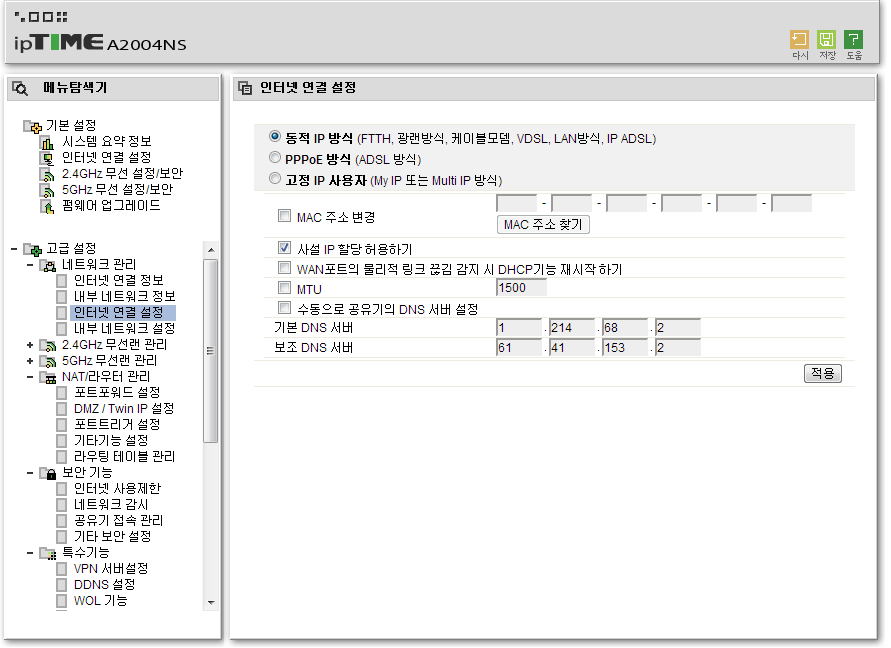Expand the 2.4GHz 무선랜 관리 node
Image resolution: width=891 pixels, height=648 pixels.
[x=30, y=344]
